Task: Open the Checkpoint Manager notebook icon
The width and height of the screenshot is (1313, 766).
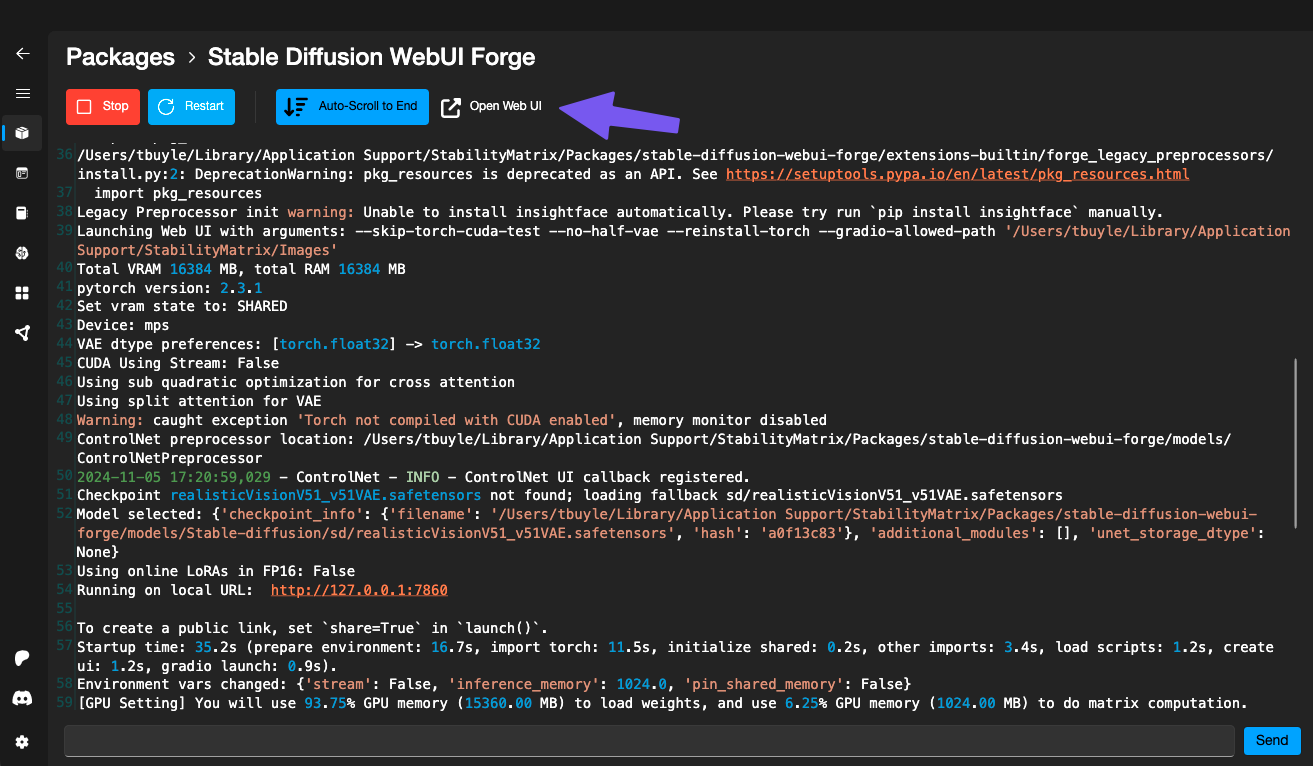Action: pyautogui.click(x=22, y=213)
